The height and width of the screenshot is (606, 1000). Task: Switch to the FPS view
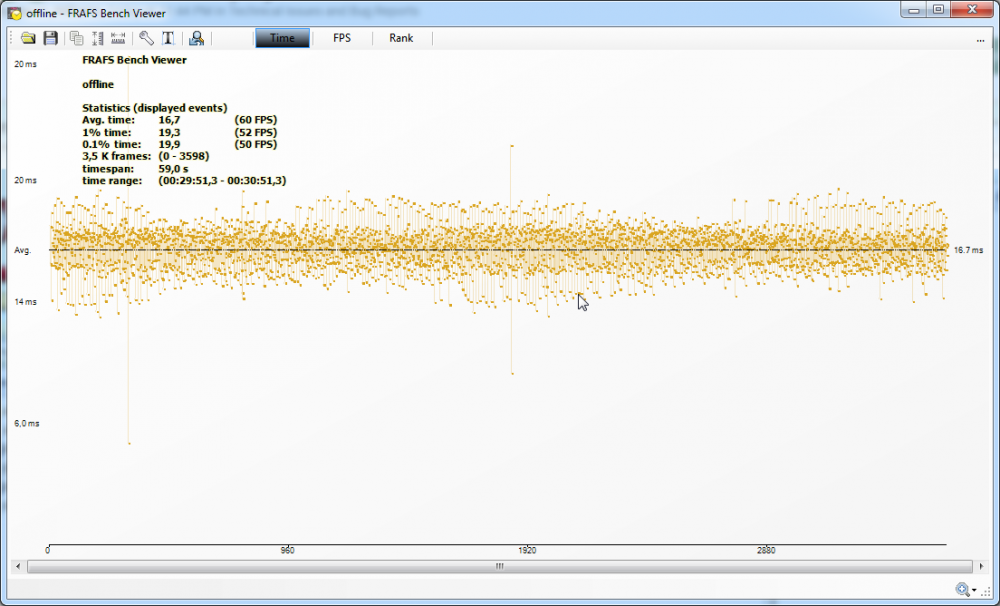point(342,38)
